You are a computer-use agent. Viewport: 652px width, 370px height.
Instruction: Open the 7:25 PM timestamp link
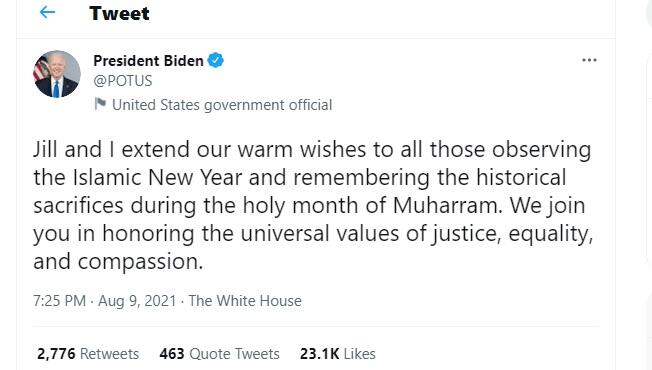[59, 301]
